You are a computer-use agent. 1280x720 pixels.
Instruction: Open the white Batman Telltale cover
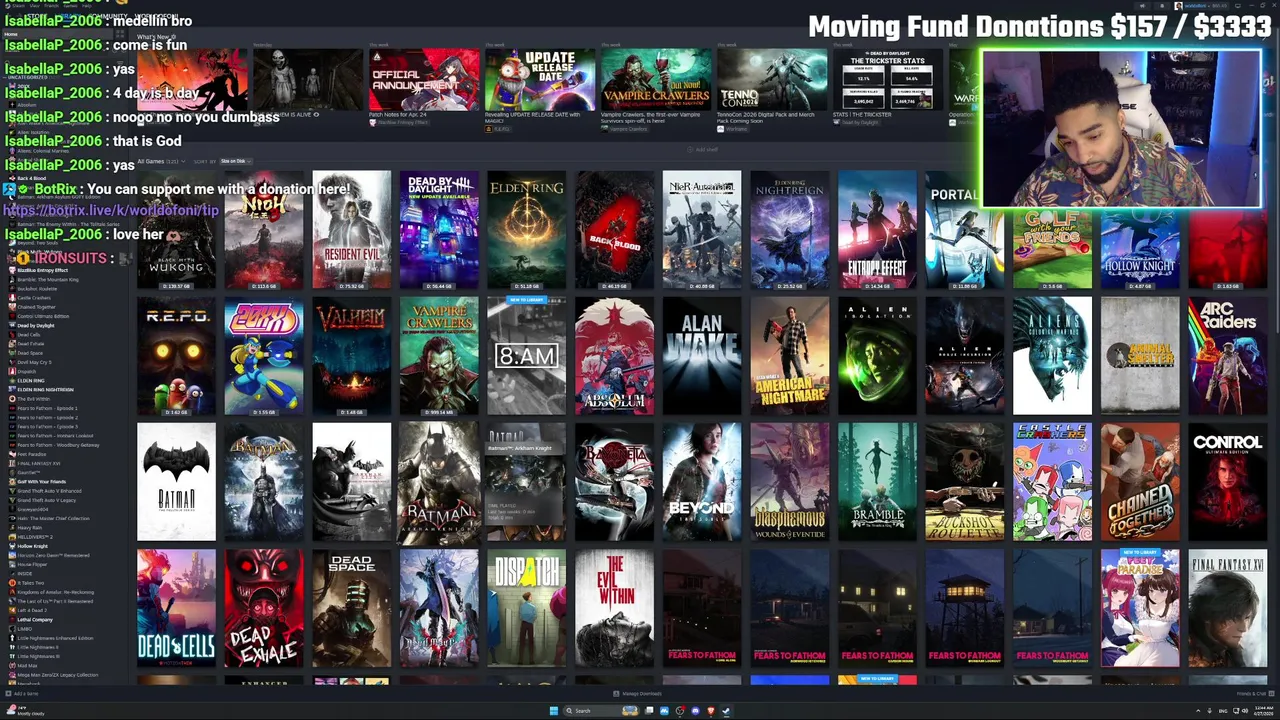click(x=176, y=482)
